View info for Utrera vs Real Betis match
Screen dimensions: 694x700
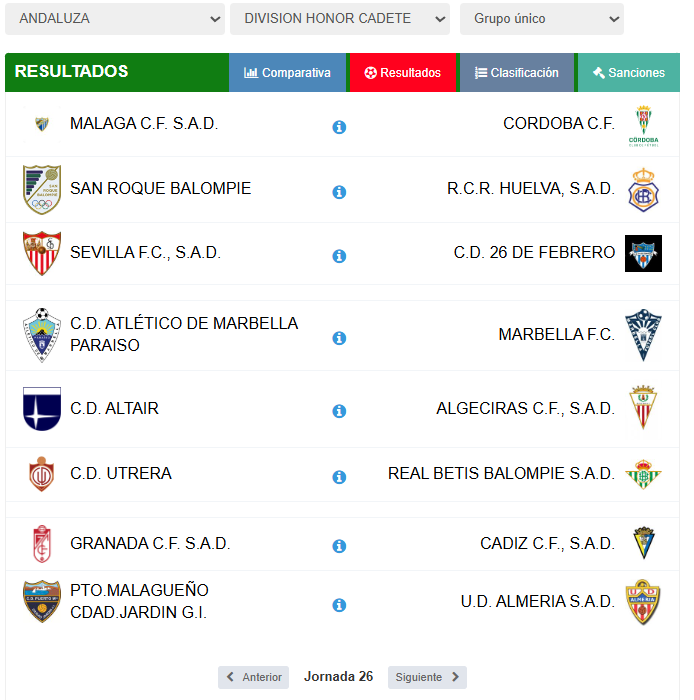click(339, 477)
